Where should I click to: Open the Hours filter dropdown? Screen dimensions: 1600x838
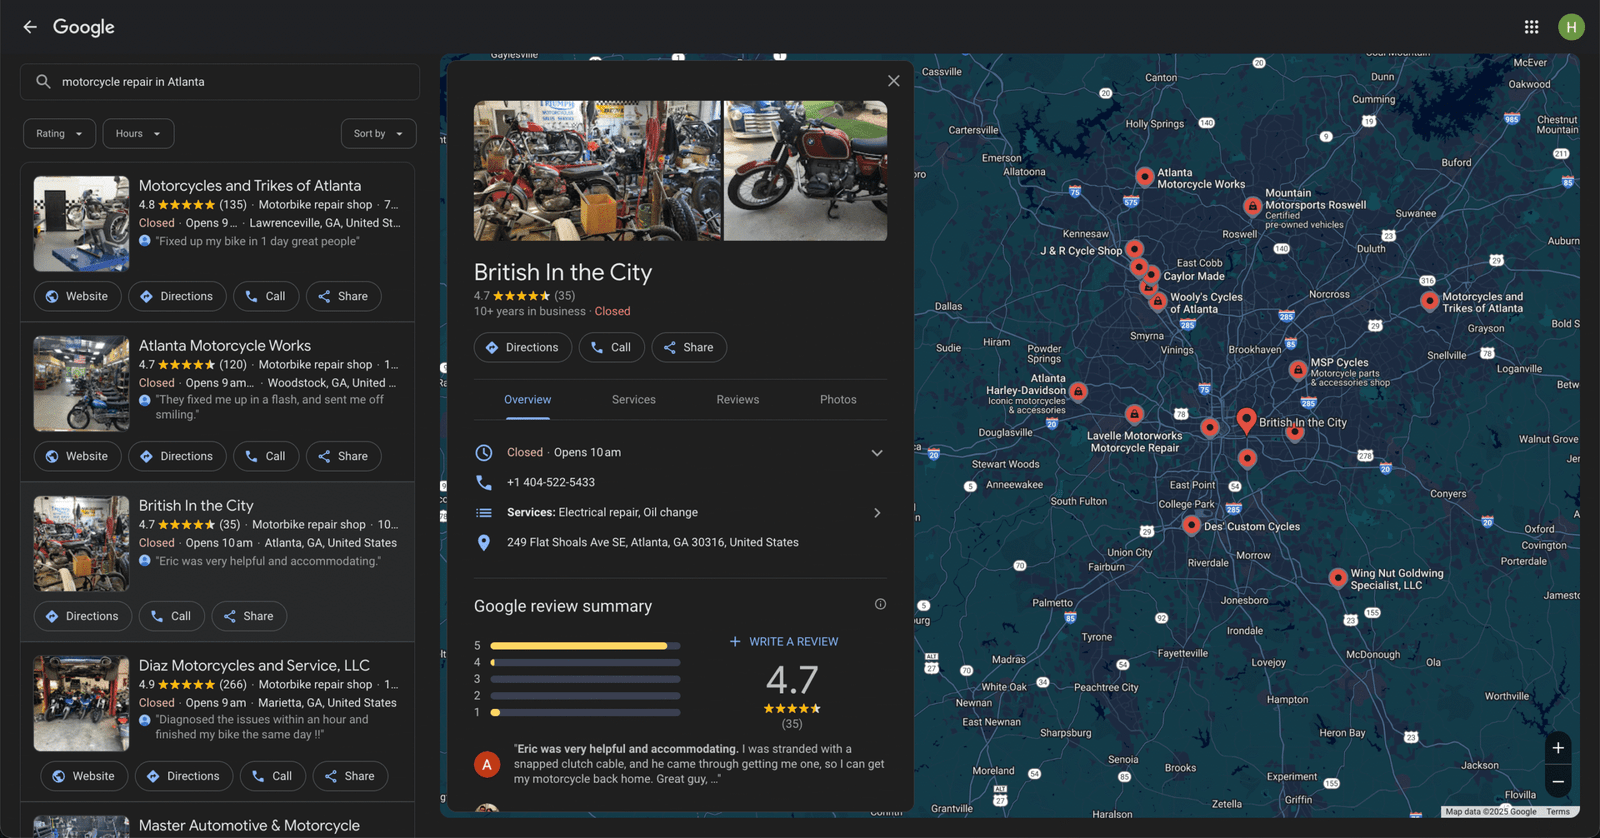pyautogui.click(x=138, y=133)
